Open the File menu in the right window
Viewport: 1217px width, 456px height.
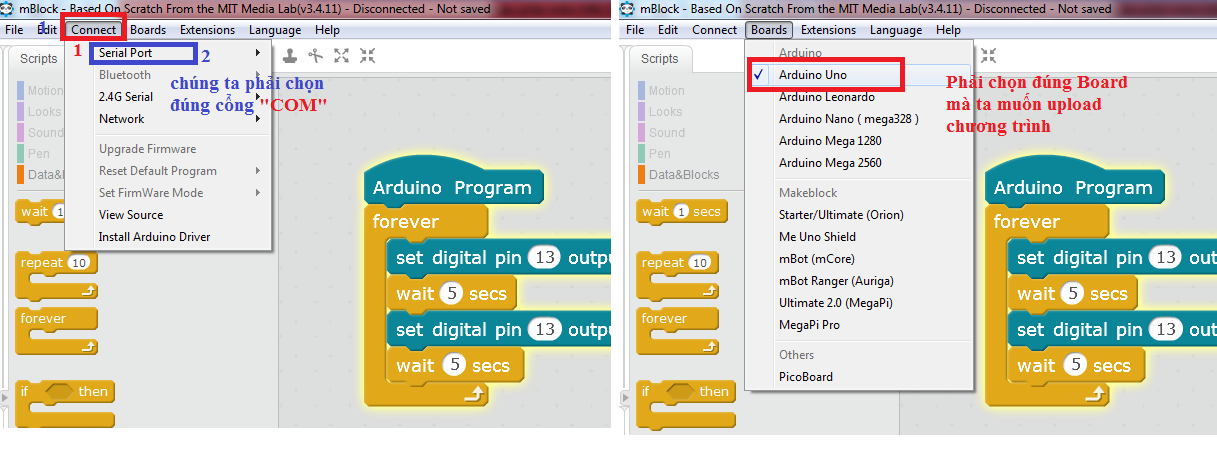pyautogui.click(x=635, y=30)
